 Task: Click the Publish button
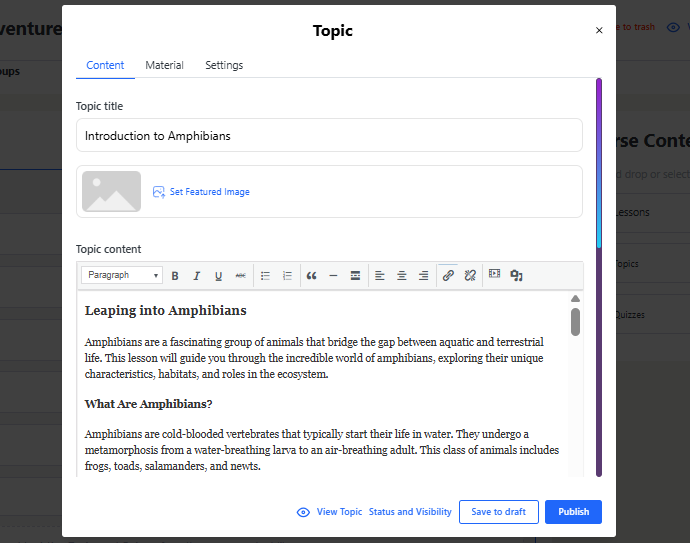pos(573,512)
